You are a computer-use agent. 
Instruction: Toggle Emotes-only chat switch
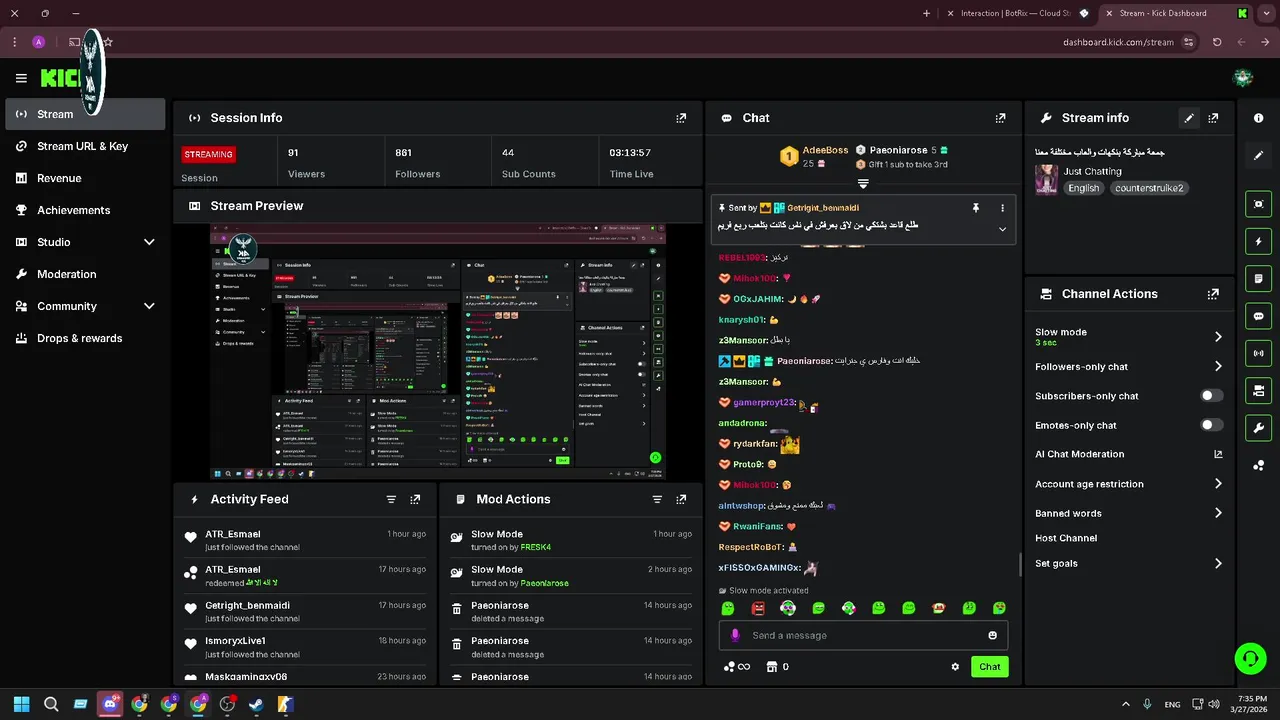(1211, 425)
